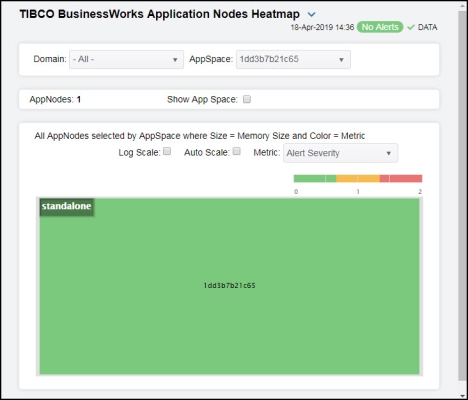Screen dimensions: 468x400
Task: Toggle the Log Scale checkbox
Action: [x=167, y=151]
